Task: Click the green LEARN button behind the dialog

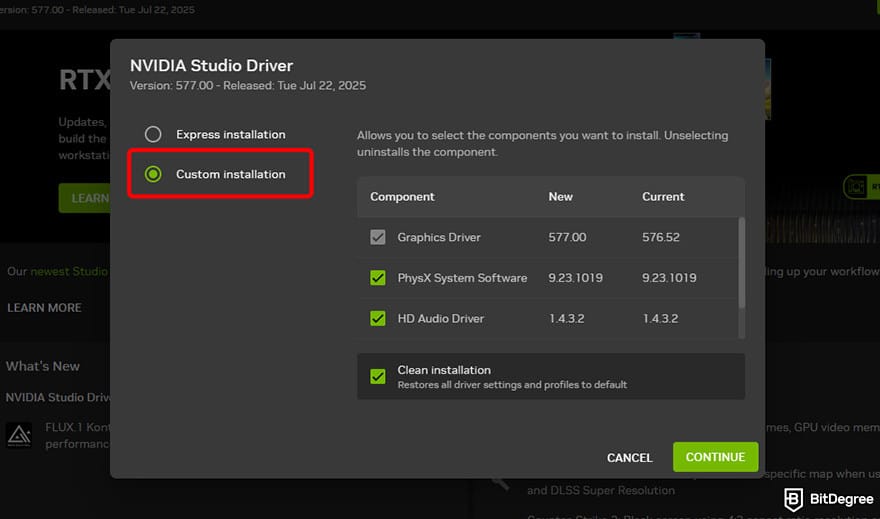Action: pyautogui.click(x=85, y=198)
